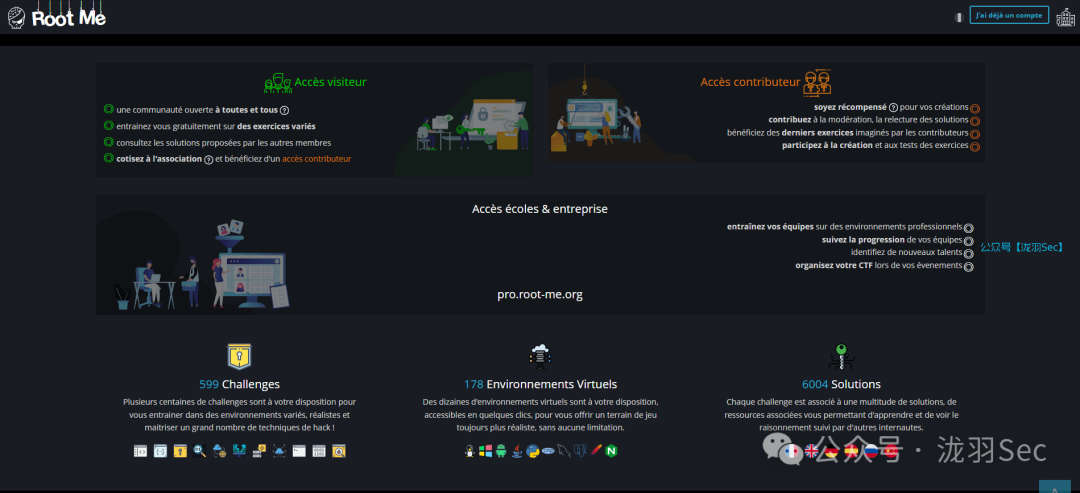Click the green key Solutions icon
Screen dimensions: 1080x493
[841, 357]
